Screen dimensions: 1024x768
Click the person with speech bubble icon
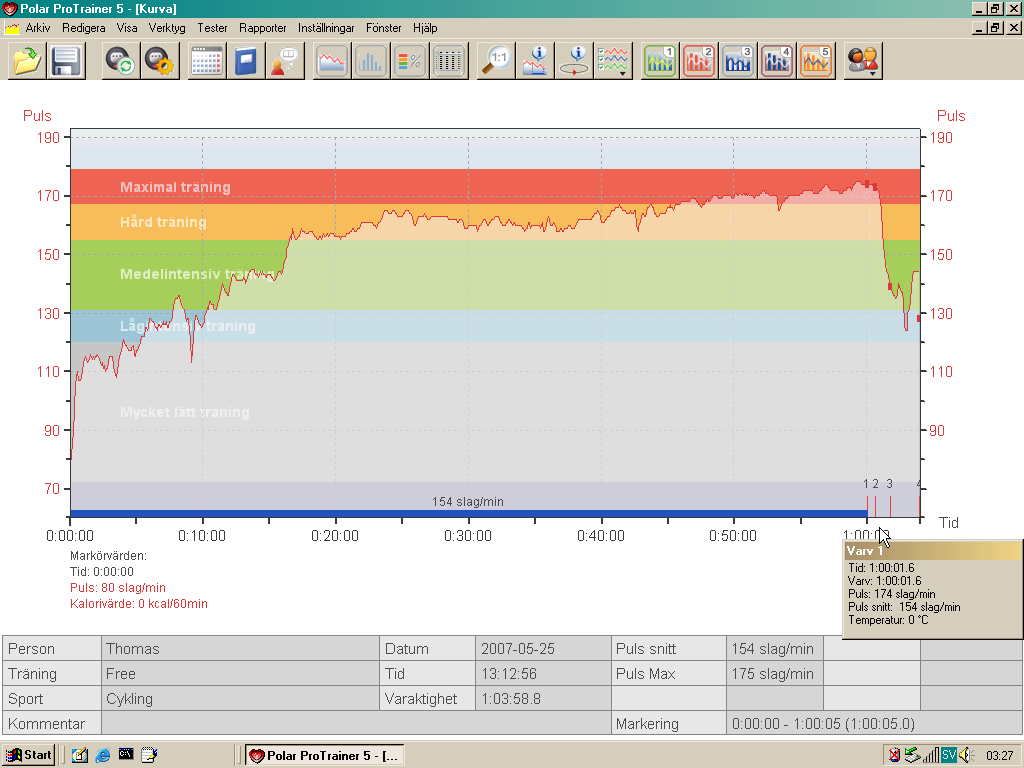tap(285, 61)
